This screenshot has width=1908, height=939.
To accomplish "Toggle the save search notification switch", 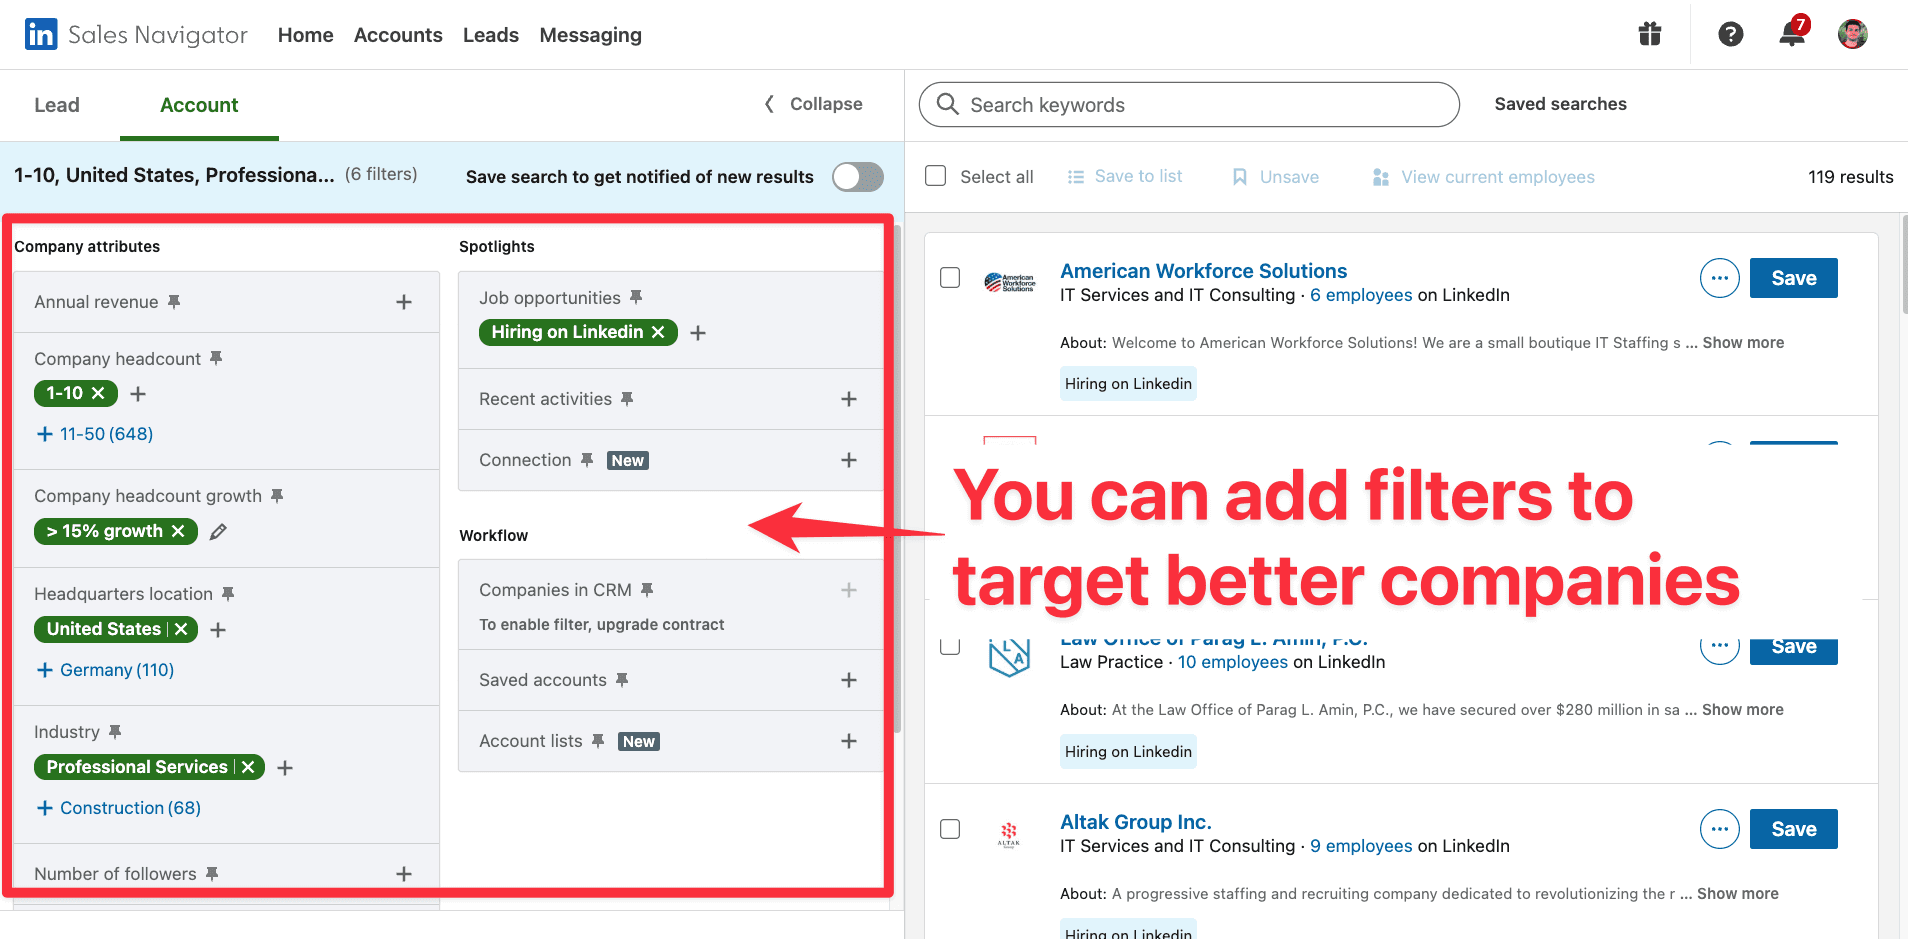I will pyautogui.click(x=858, y=177).
